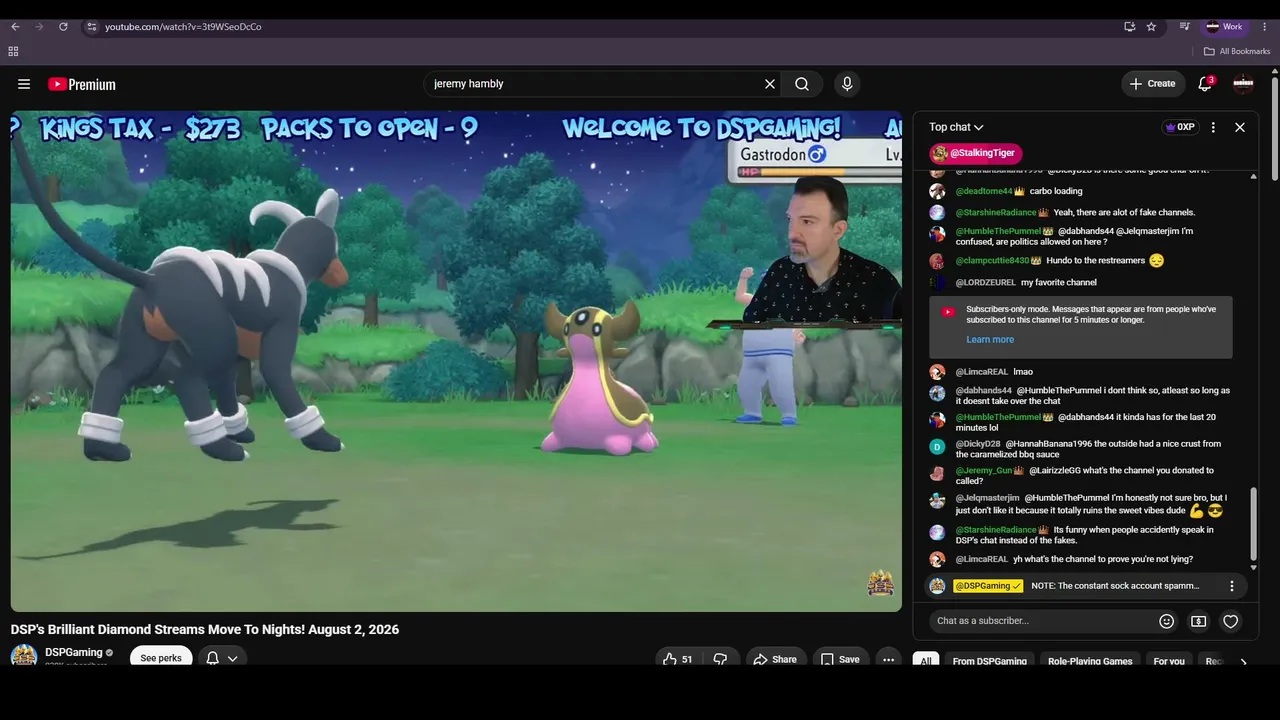Open the YouTube guide hamburger menu
1280x720 pixels.
click(x=24, y=84)
